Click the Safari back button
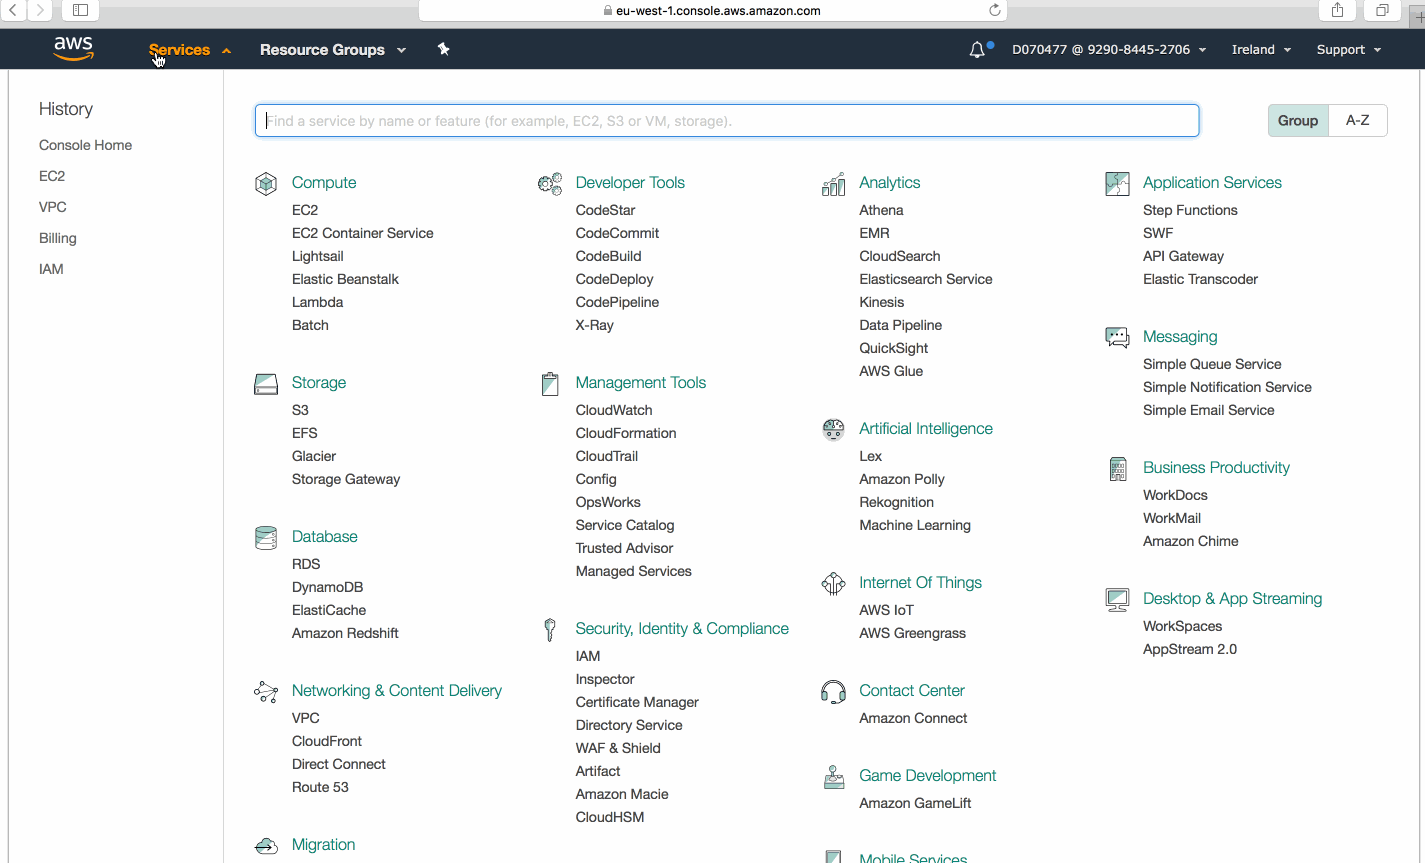1425x863 pixels. coord(13,10)
